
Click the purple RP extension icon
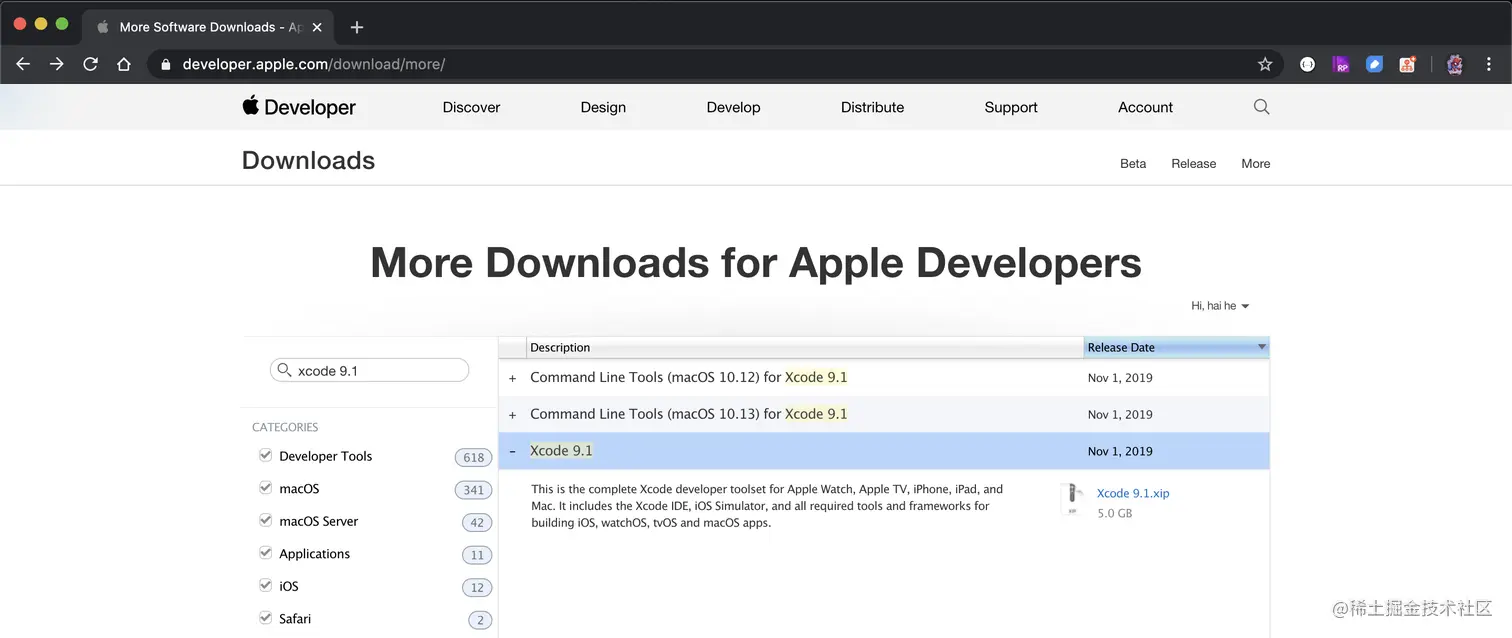point(1341,64)
